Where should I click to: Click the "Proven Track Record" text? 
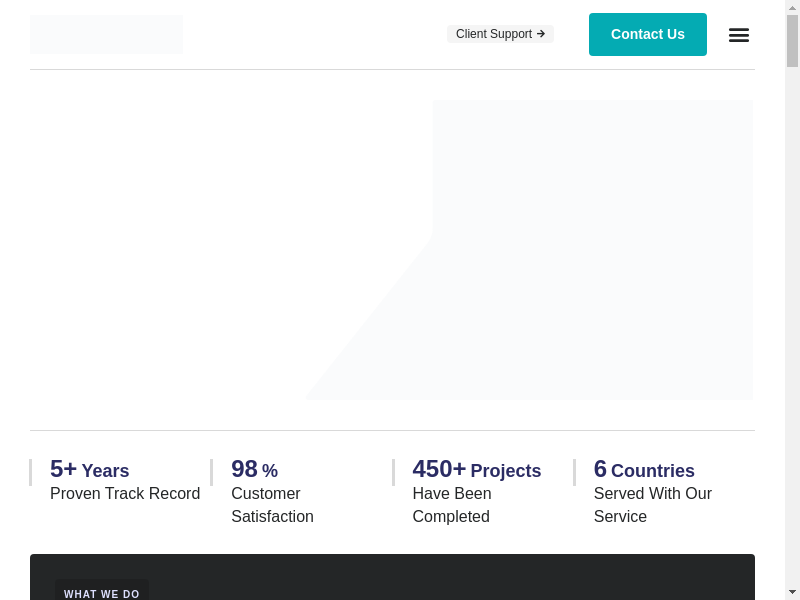click(x=125, y=494)
